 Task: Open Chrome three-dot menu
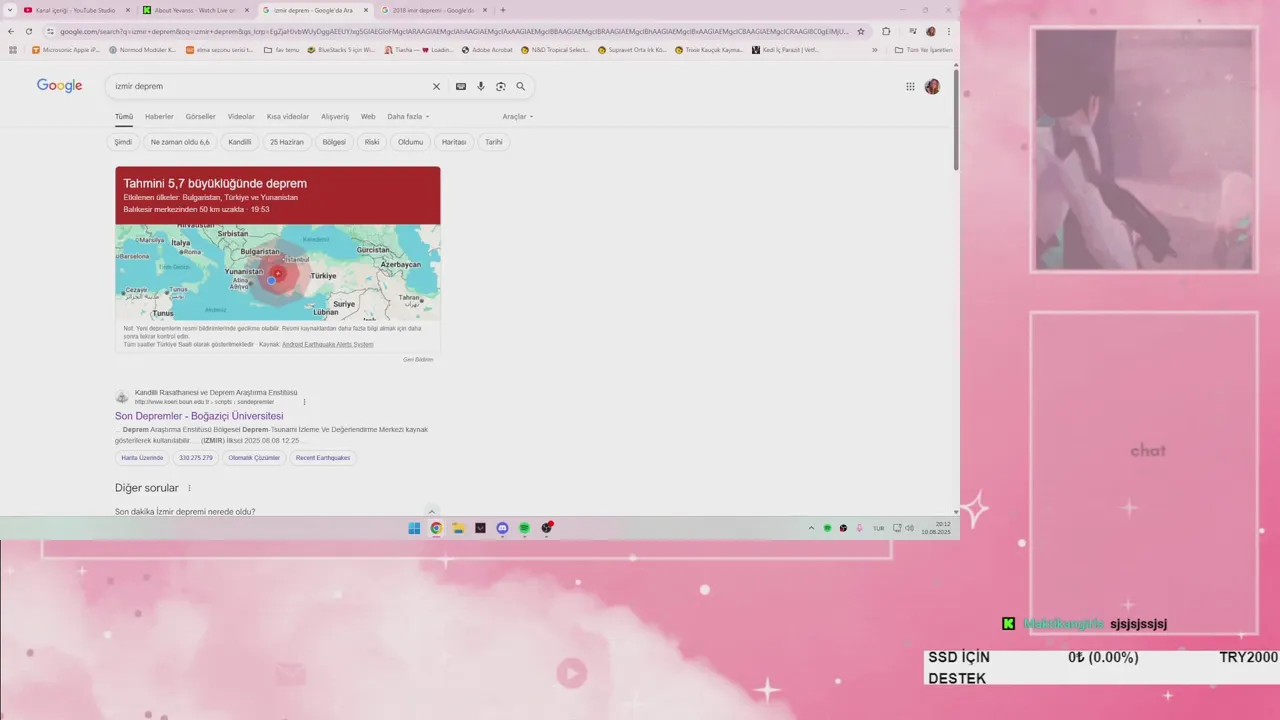pos(949,31)
